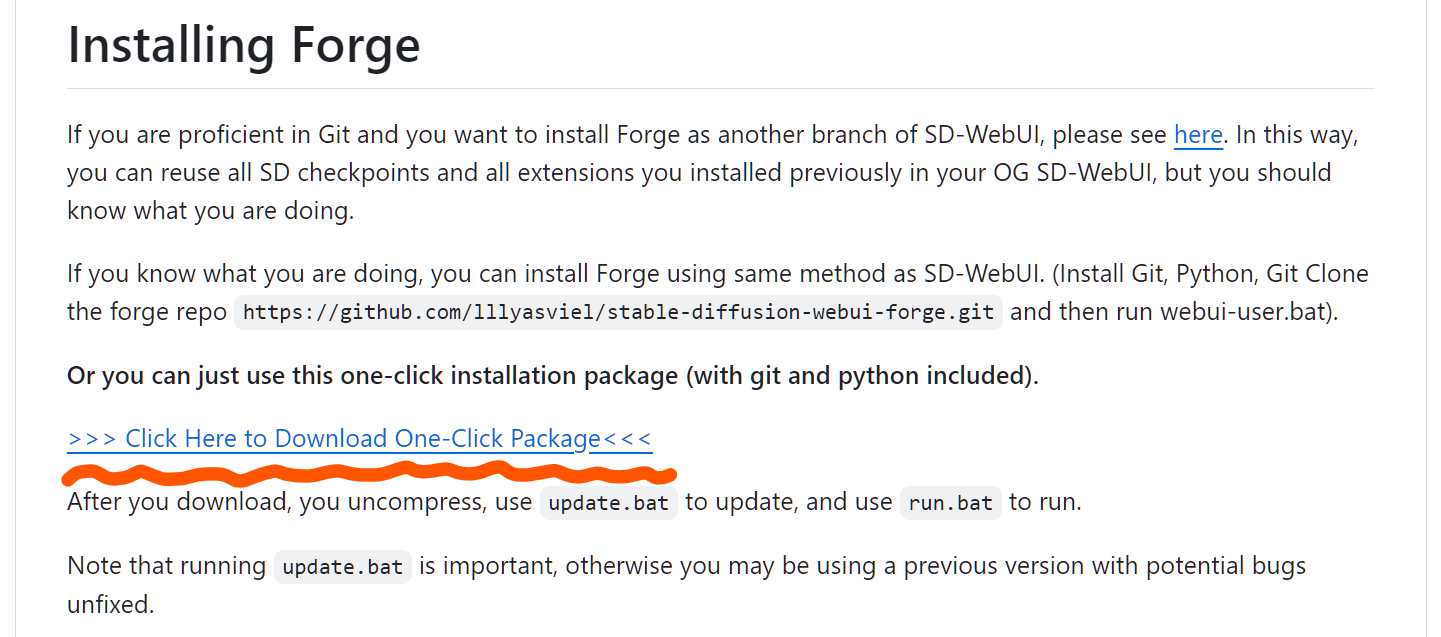Open the Click Here to Download One-Click Package link

pyautogui.click(x=359, y=439)
